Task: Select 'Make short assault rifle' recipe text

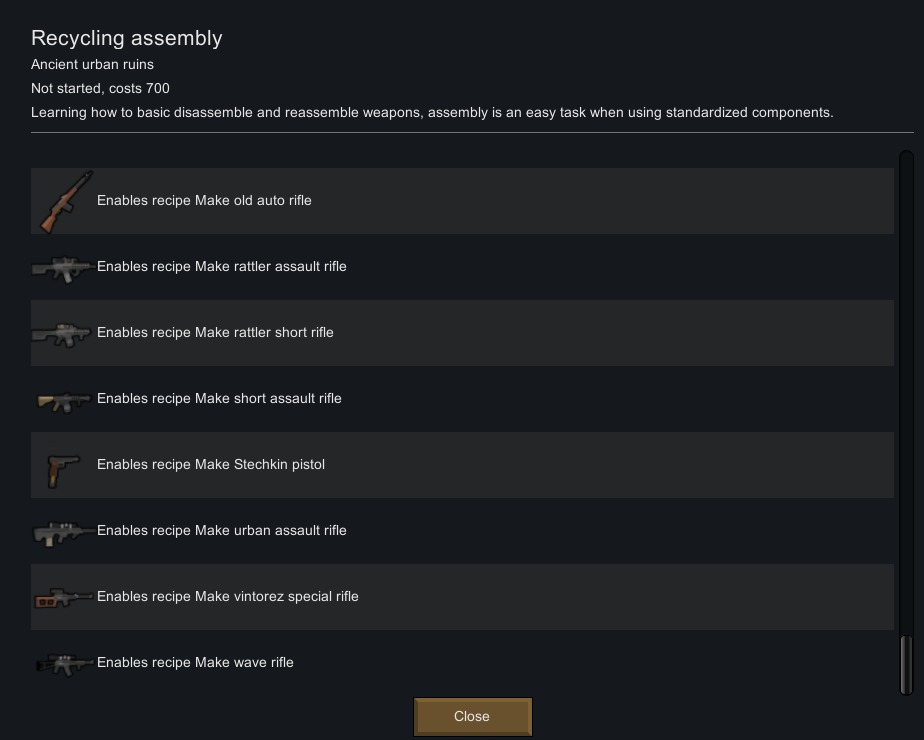Action: coord(268,398)
